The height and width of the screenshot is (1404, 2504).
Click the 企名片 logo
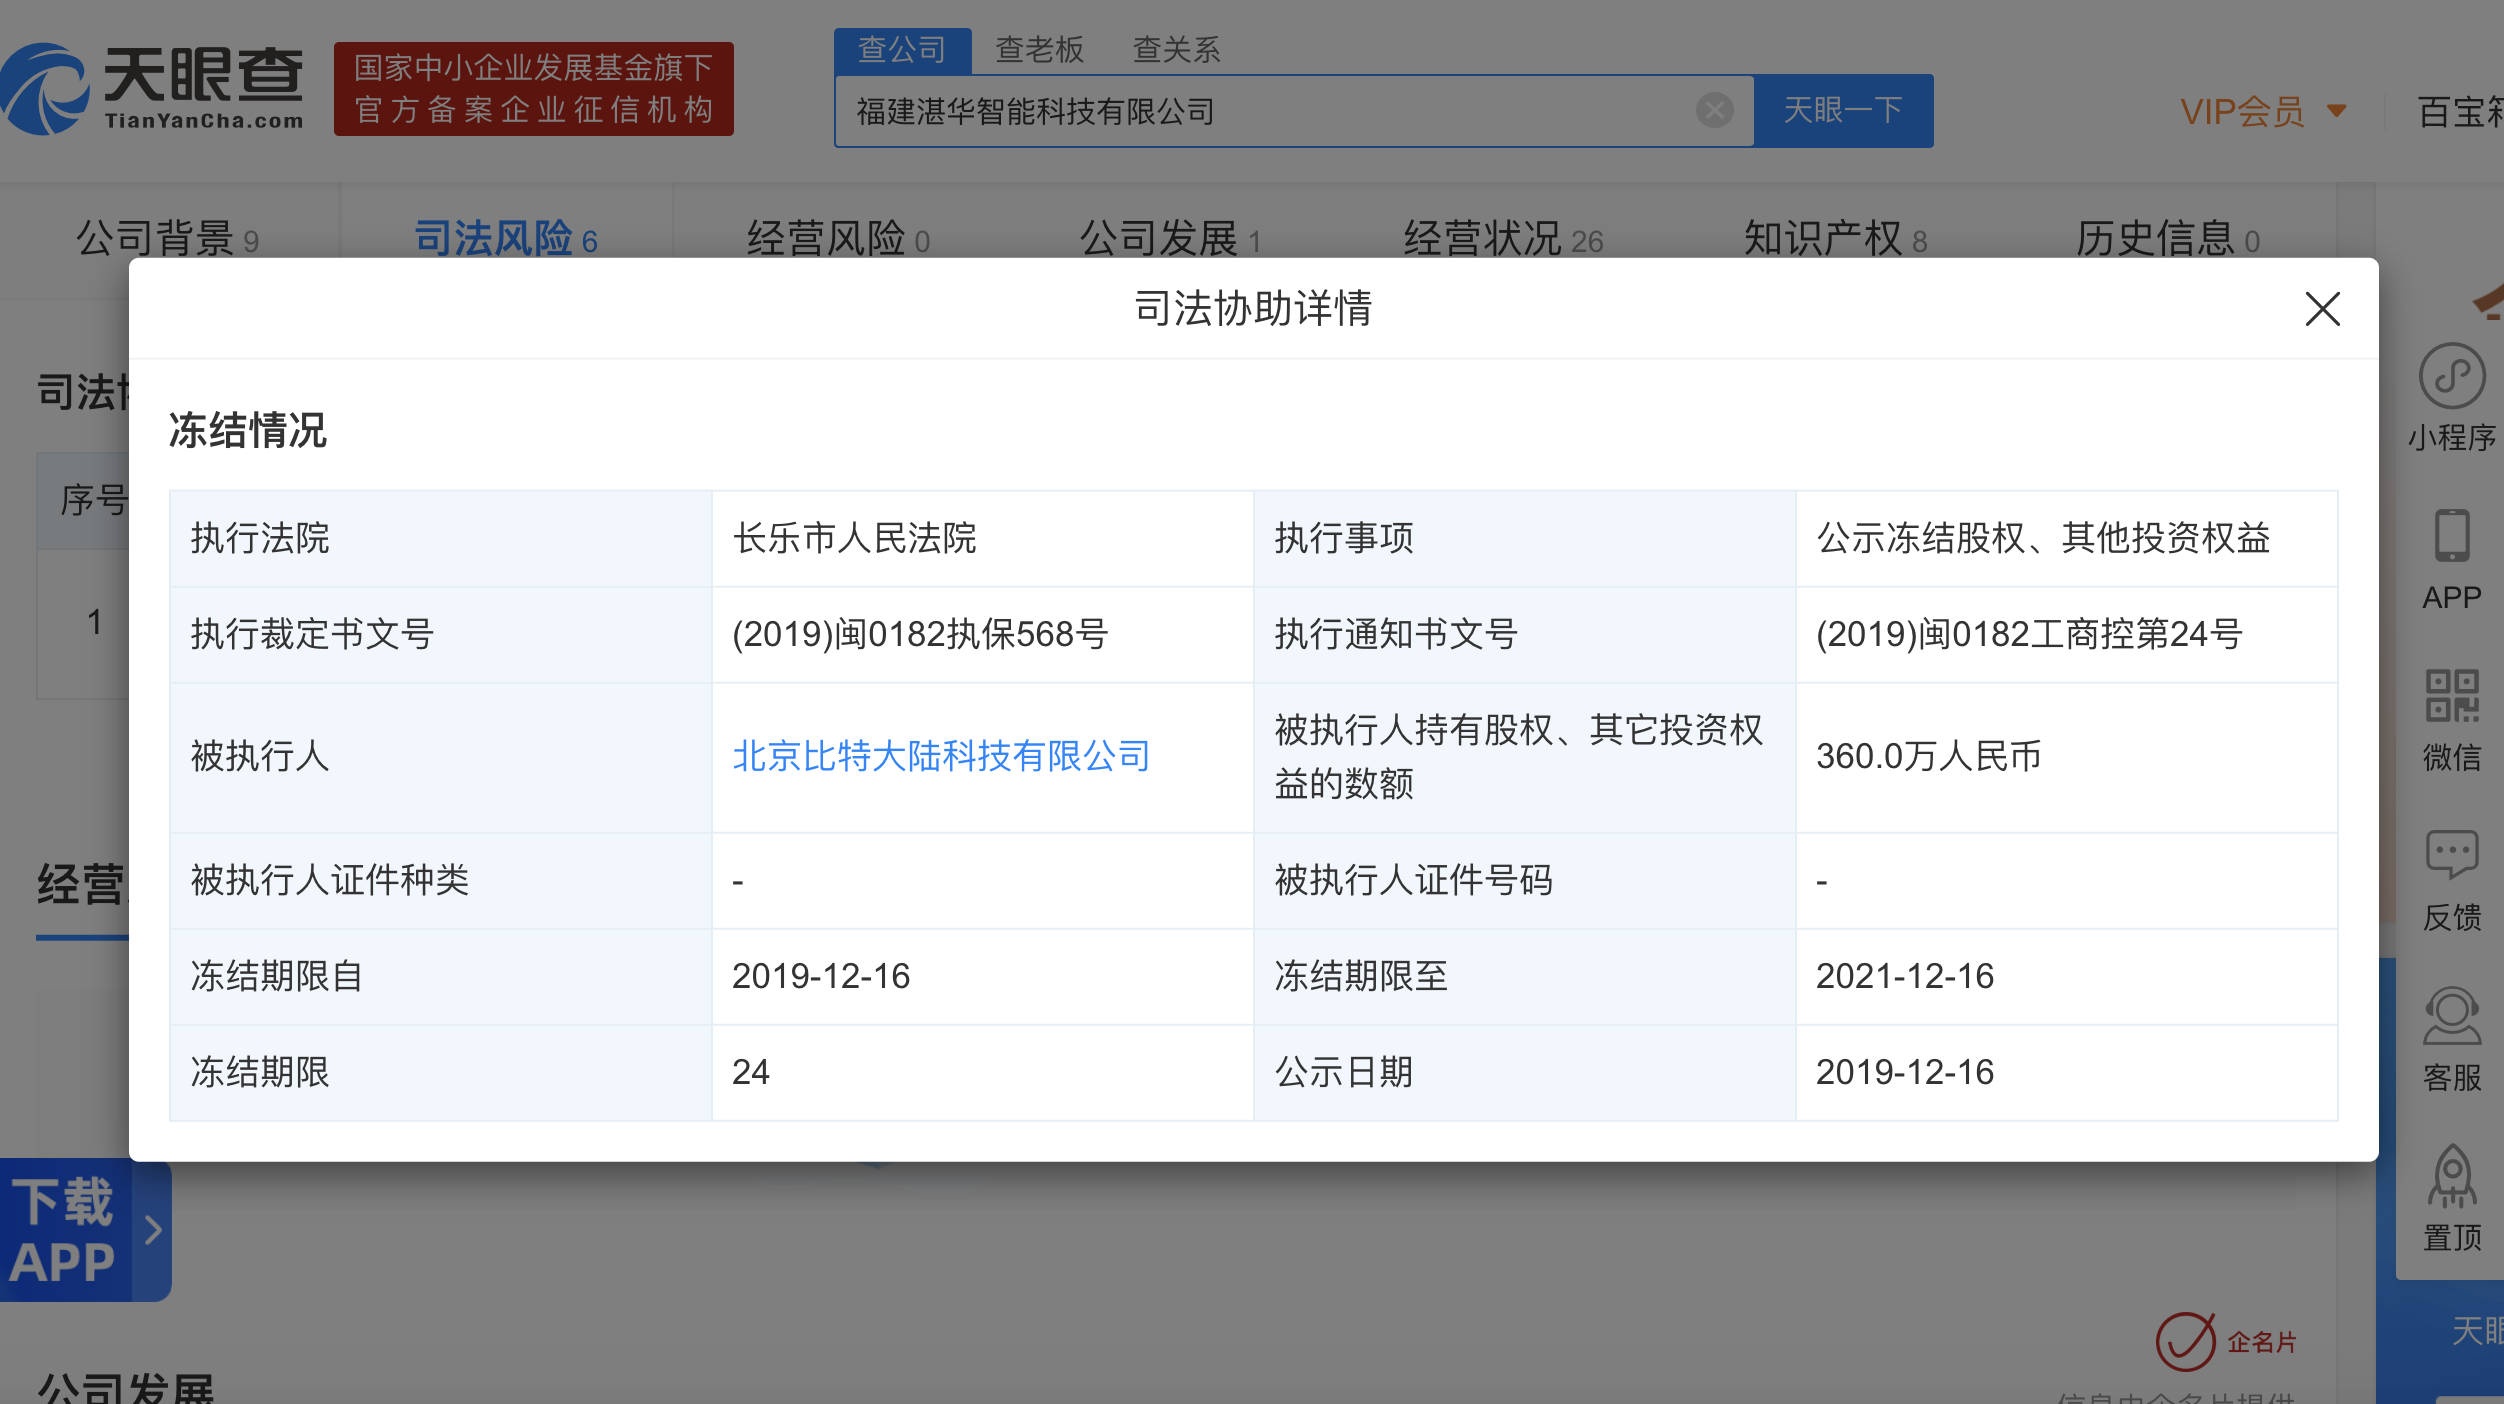[x=2226, y=1342]
